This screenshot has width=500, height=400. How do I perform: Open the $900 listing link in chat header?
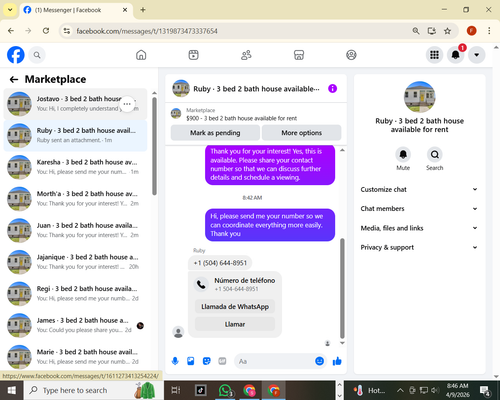[241, 118]
